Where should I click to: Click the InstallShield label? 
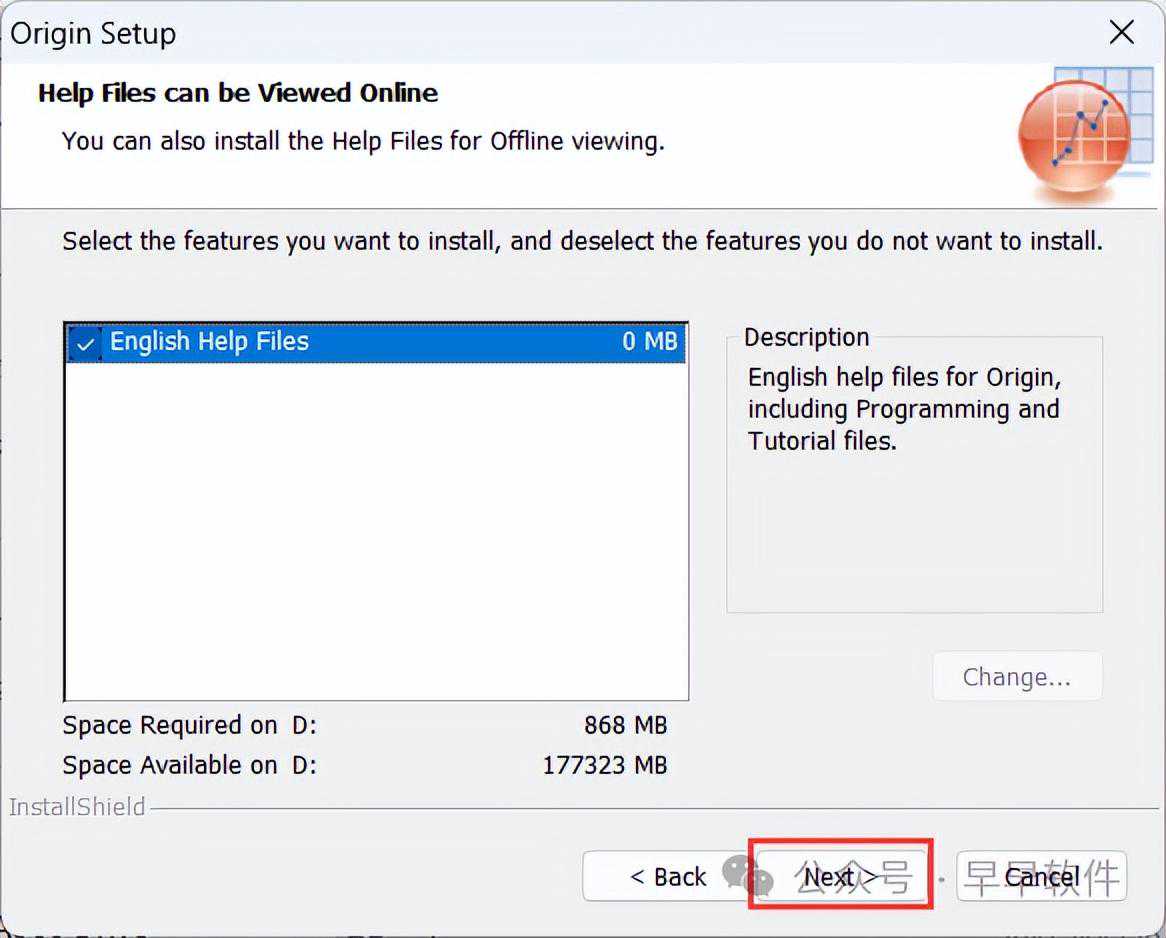(77, 807)
